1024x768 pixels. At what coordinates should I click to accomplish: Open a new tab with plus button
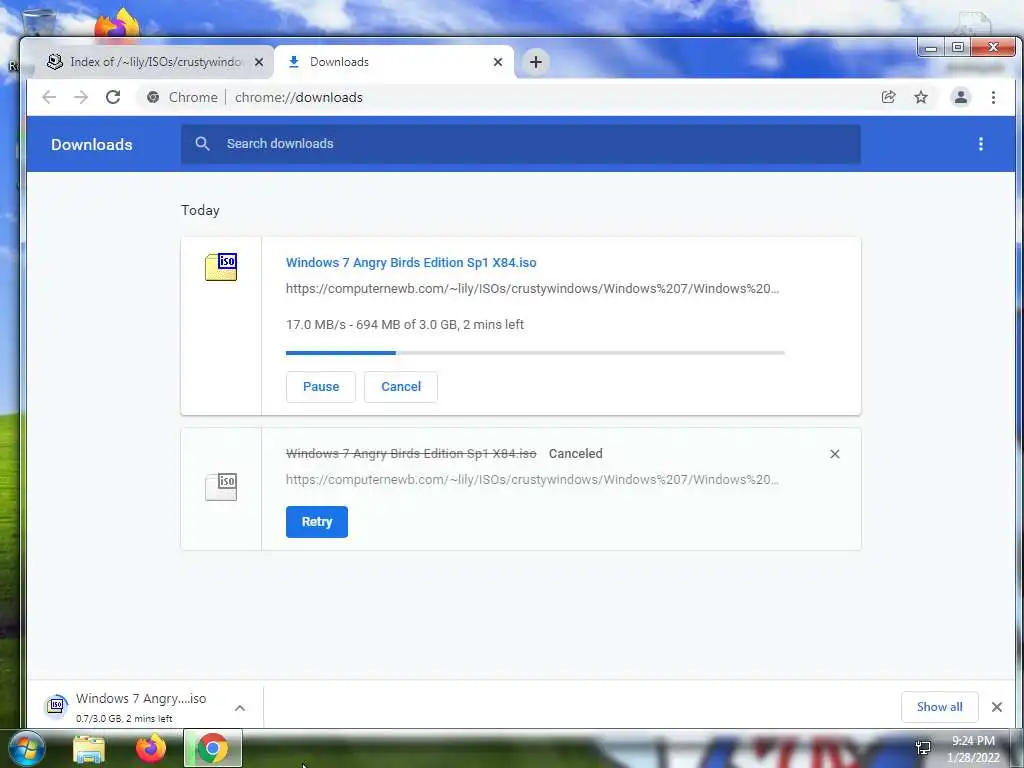[536, 62]
